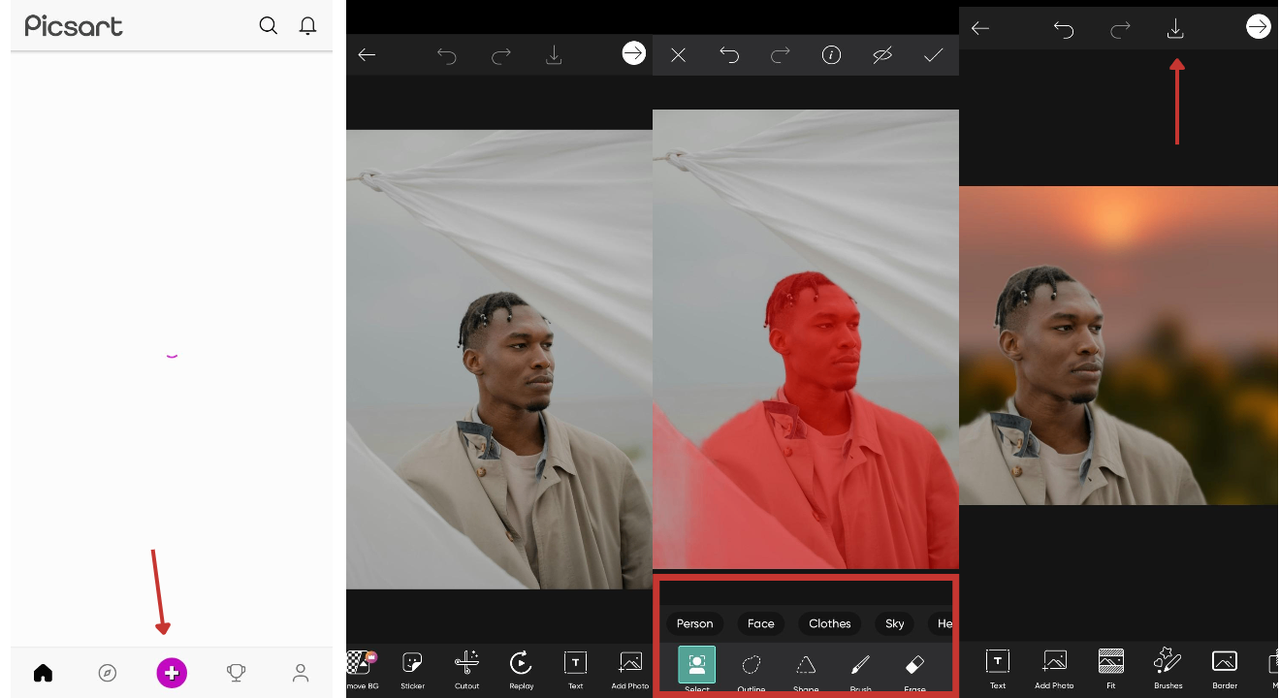The height and width of the screenshot is (698, 1280).
Task: Select the Brush tool in cutout
Action: (860, 668)
